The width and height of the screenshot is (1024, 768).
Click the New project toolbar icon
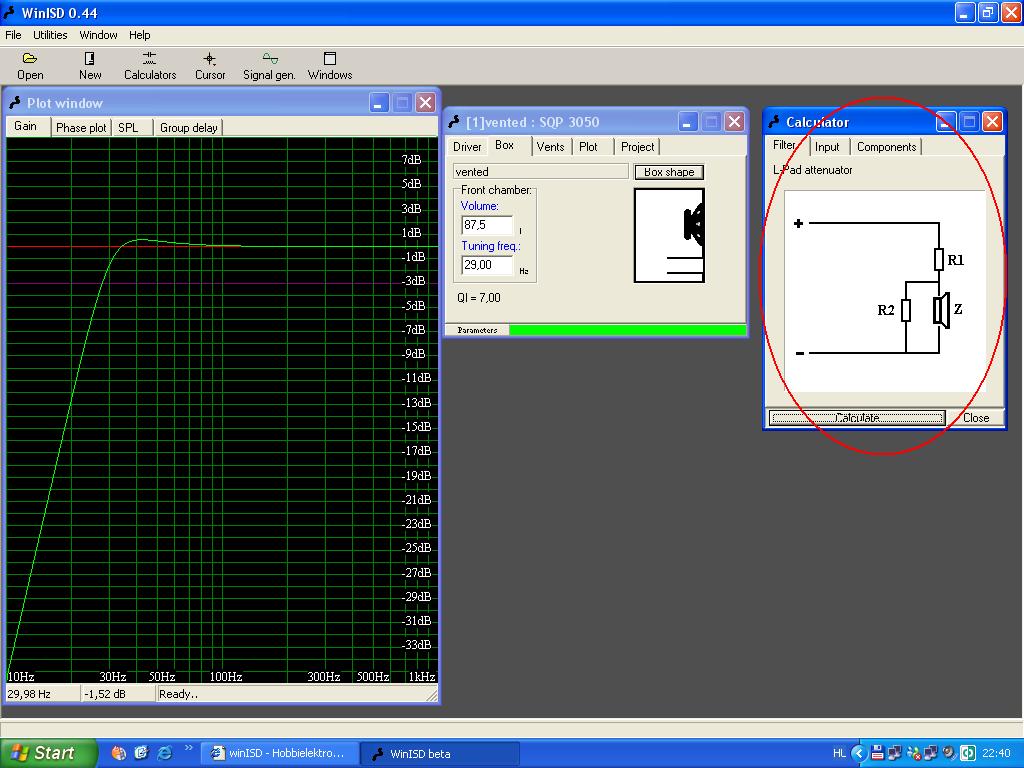point(90,66)
